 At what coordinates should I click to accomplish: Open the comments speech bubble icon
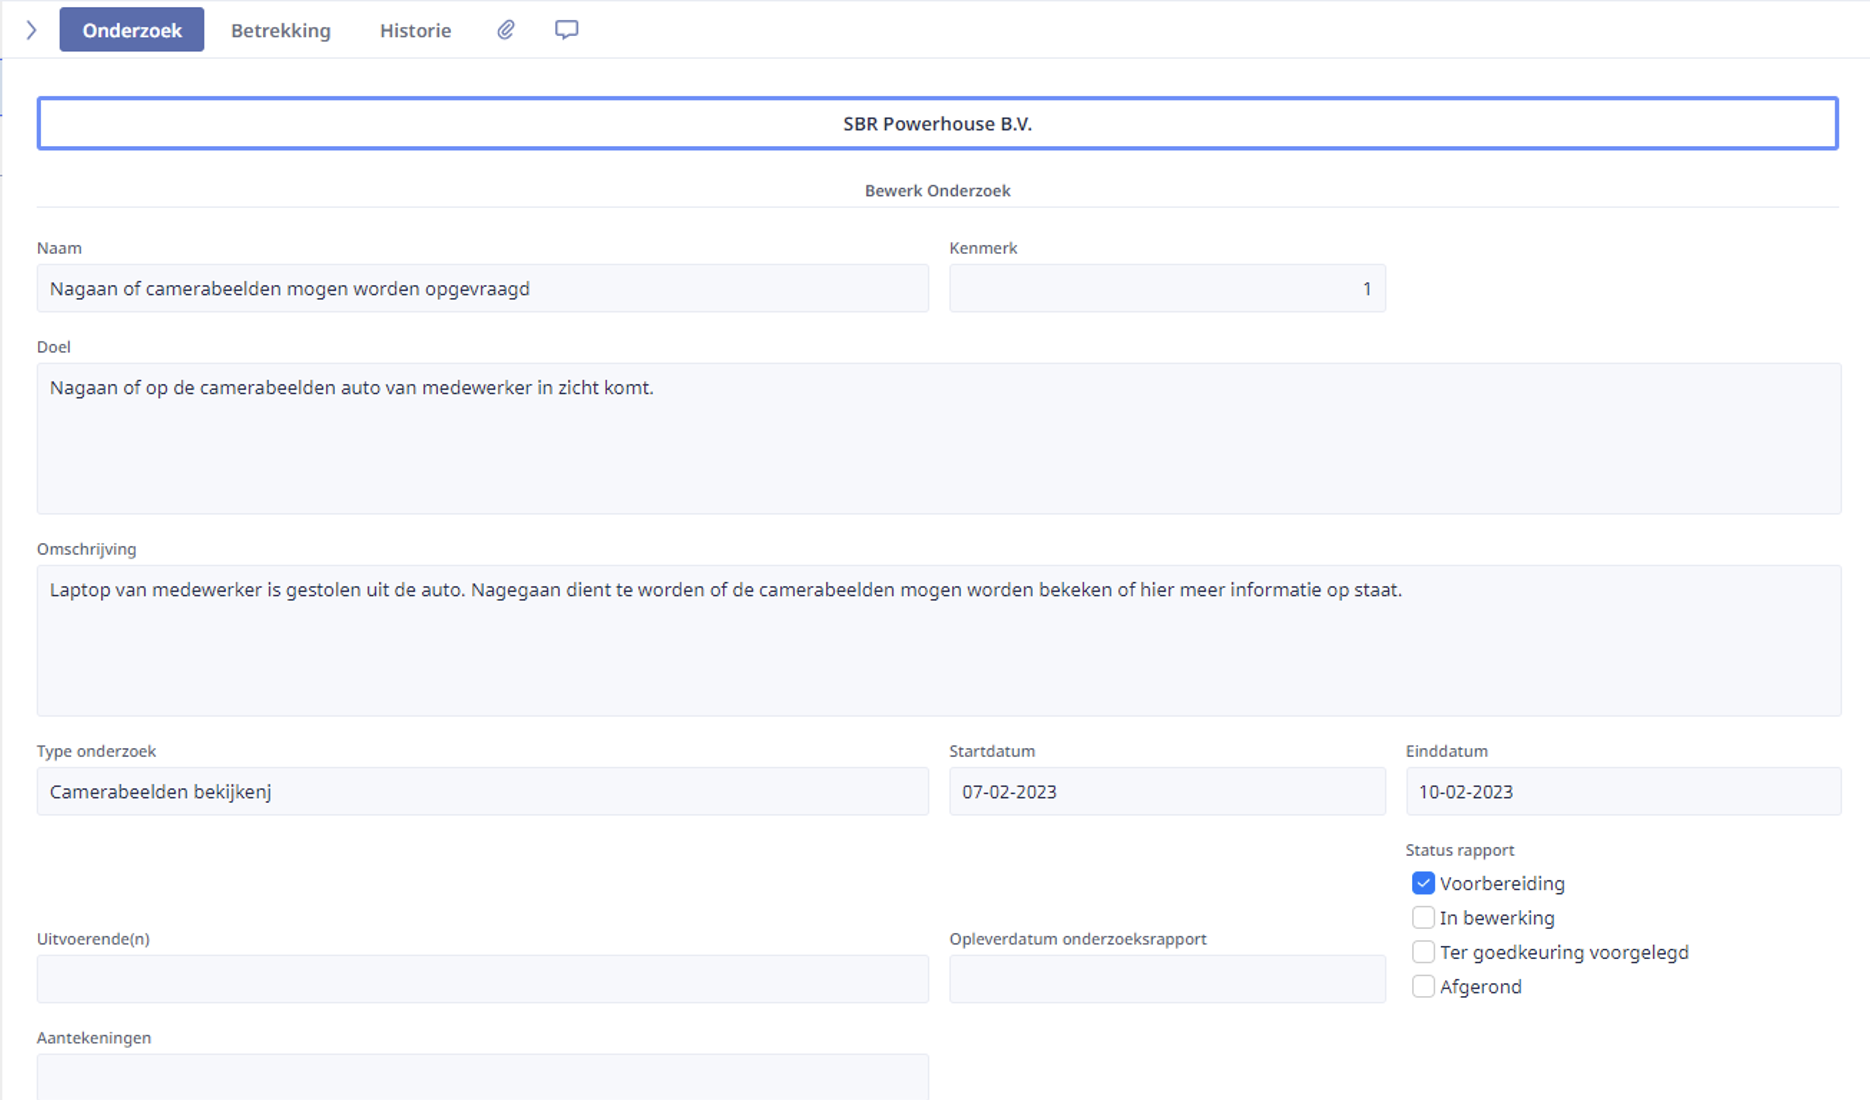[x=566, y=30]
